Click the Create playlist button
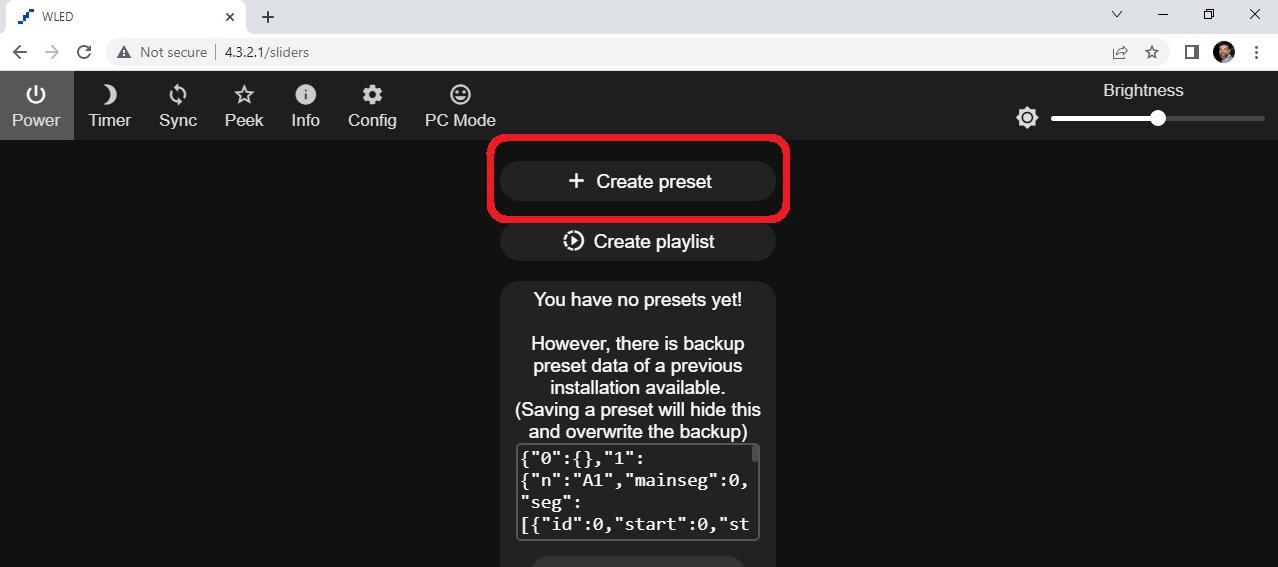 (638, 241)
